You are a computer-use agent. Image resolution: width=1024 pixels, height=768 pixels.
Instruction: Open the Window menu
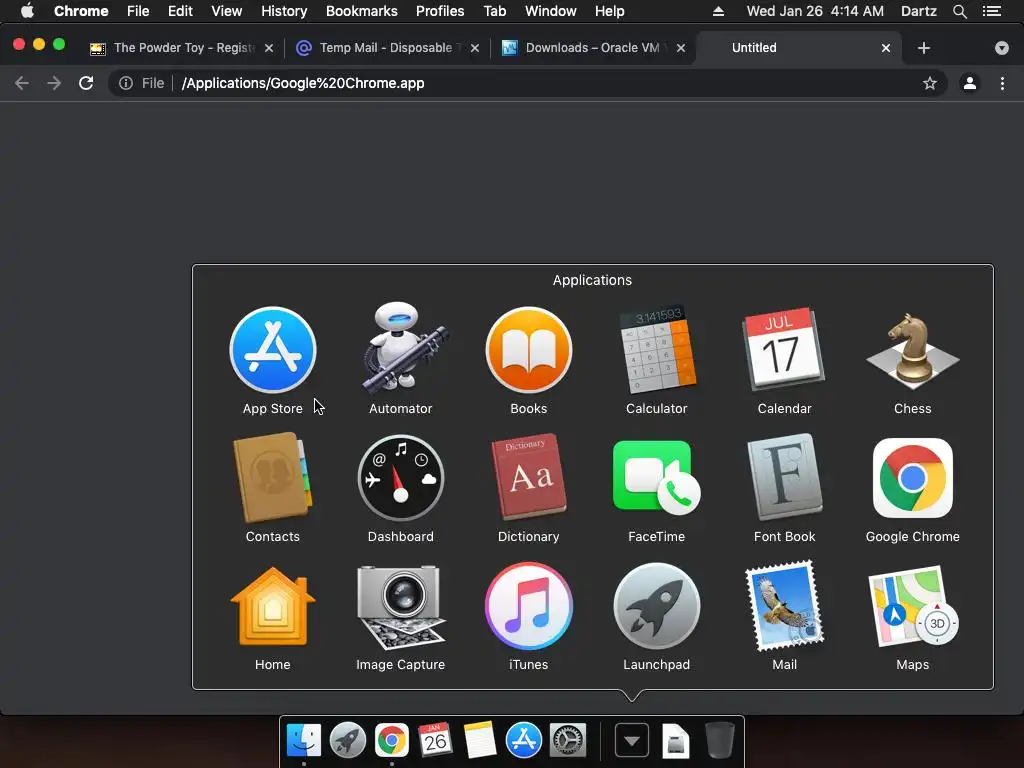(x=551, y=11)
